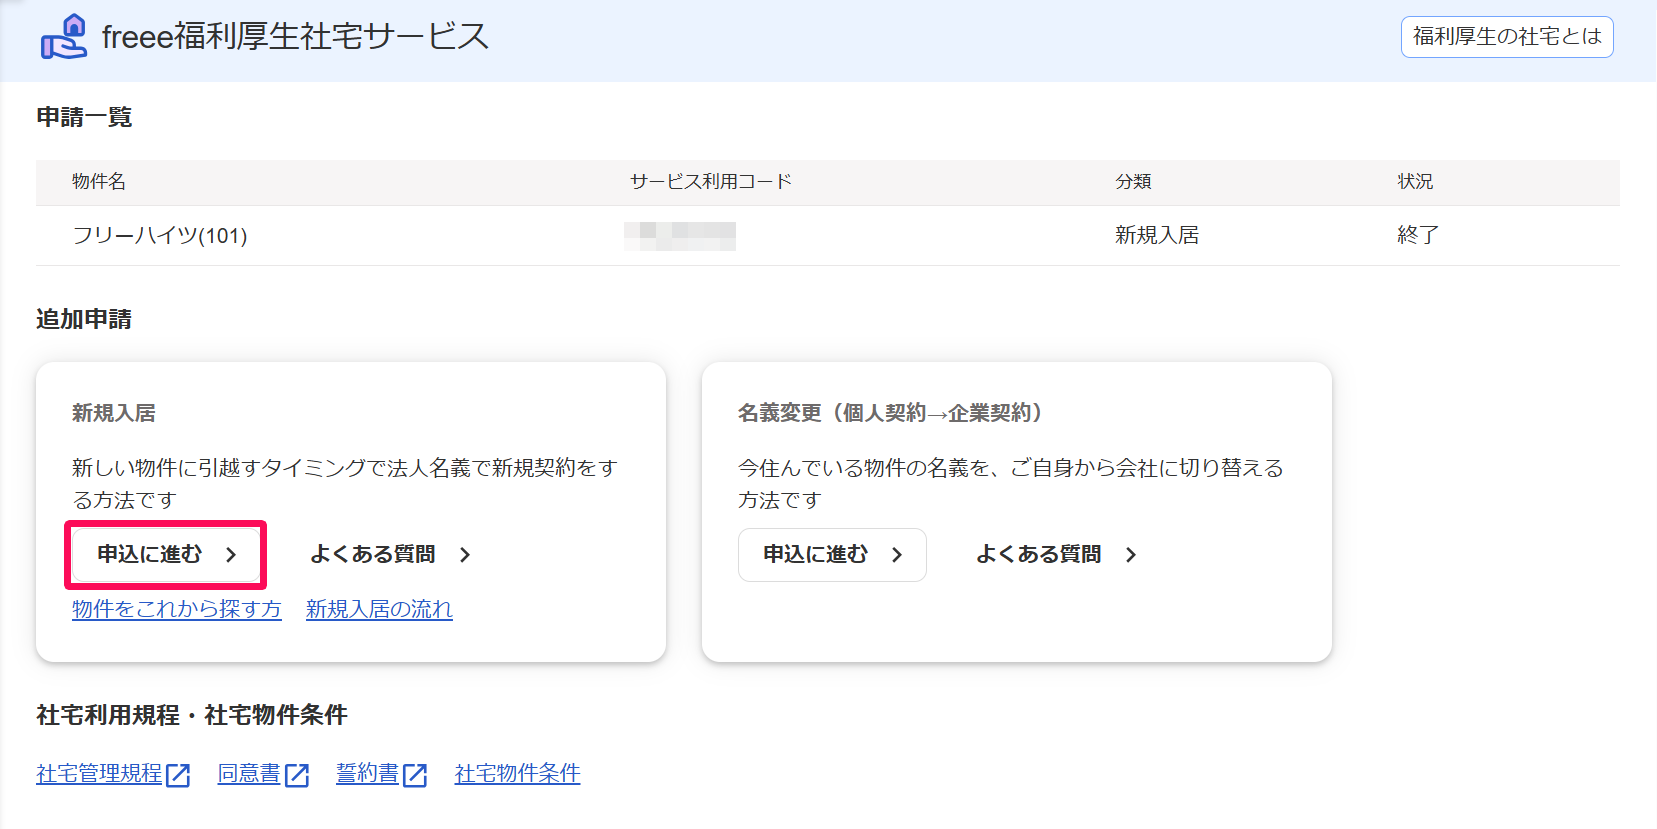Click the 物件名 column header

click(99, 182)
